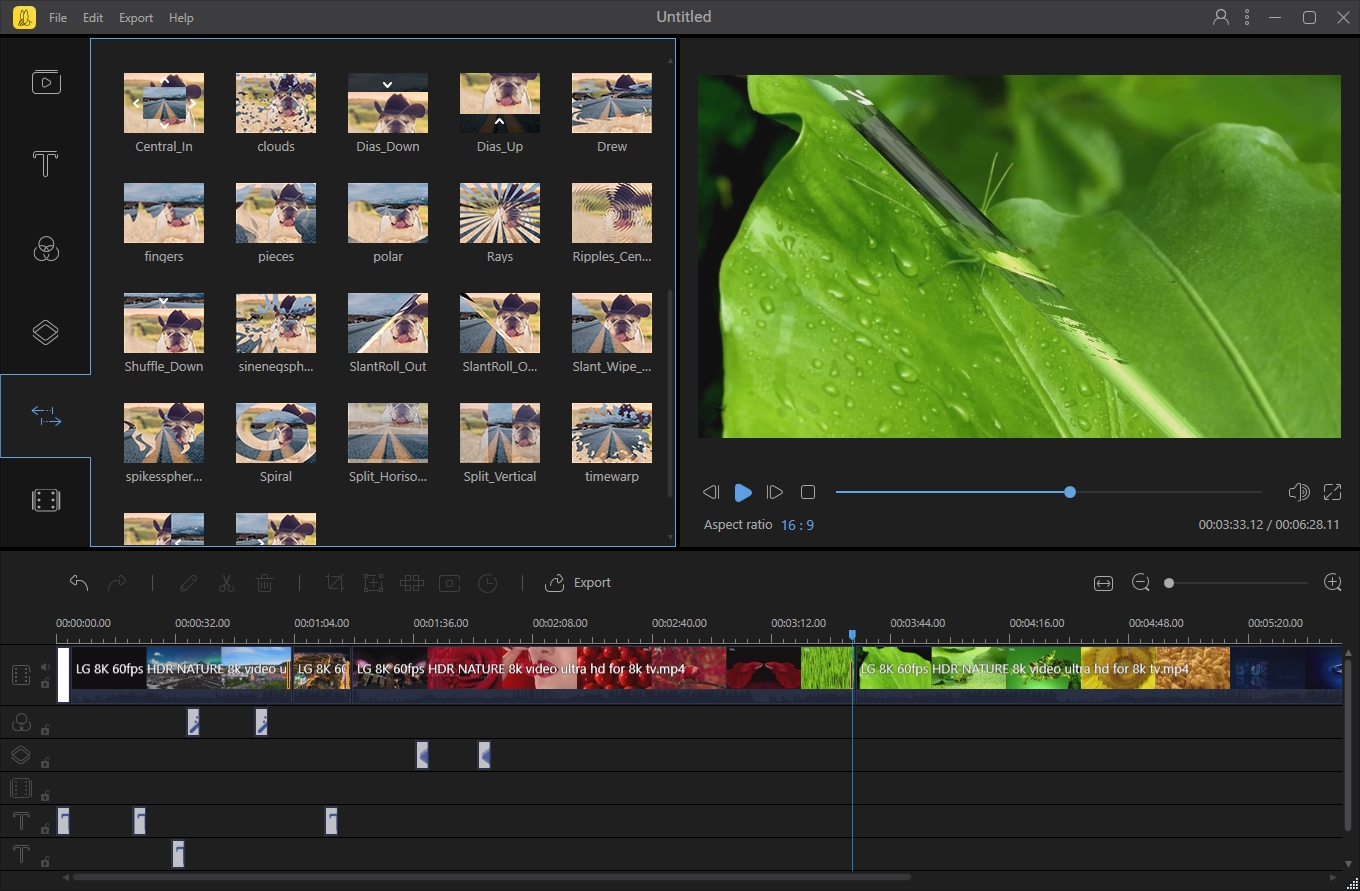This screenshot has width=1360, height=891.
Task: Click the preview playback progress slider
Action: tap(1048, 492)
